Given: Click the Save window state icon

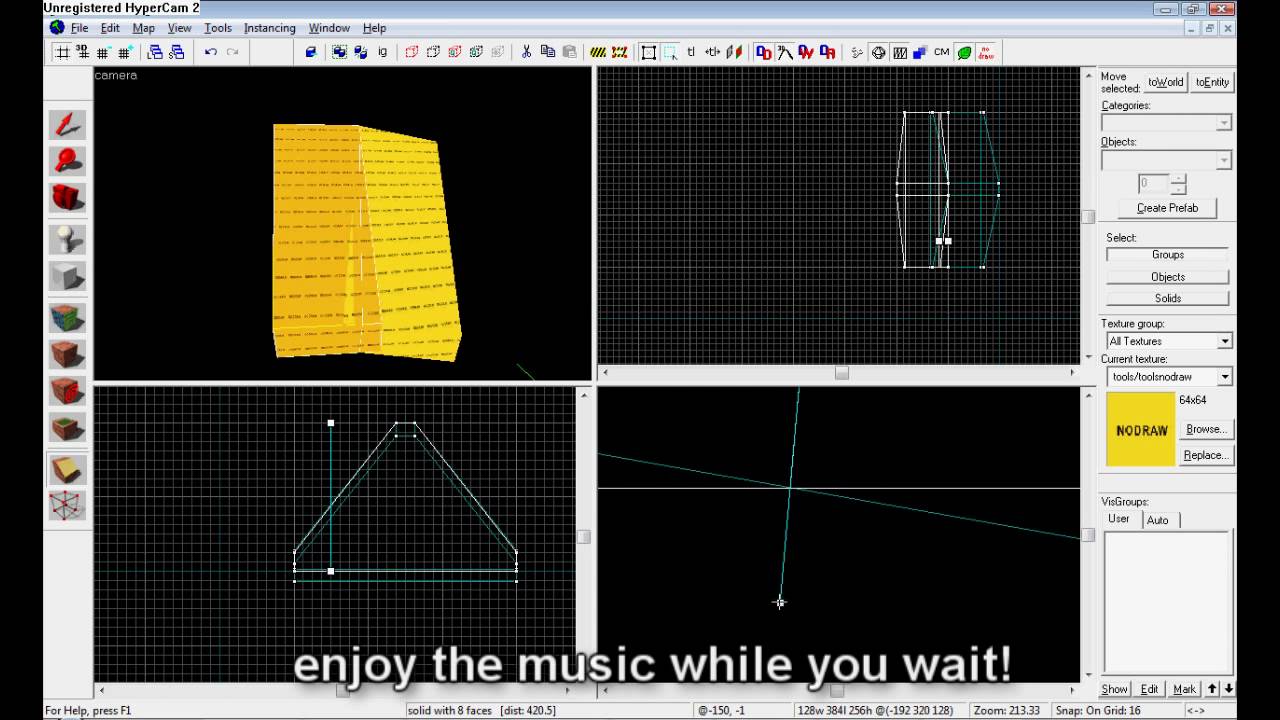Looking at the screenshot, I should click(177, 52).
